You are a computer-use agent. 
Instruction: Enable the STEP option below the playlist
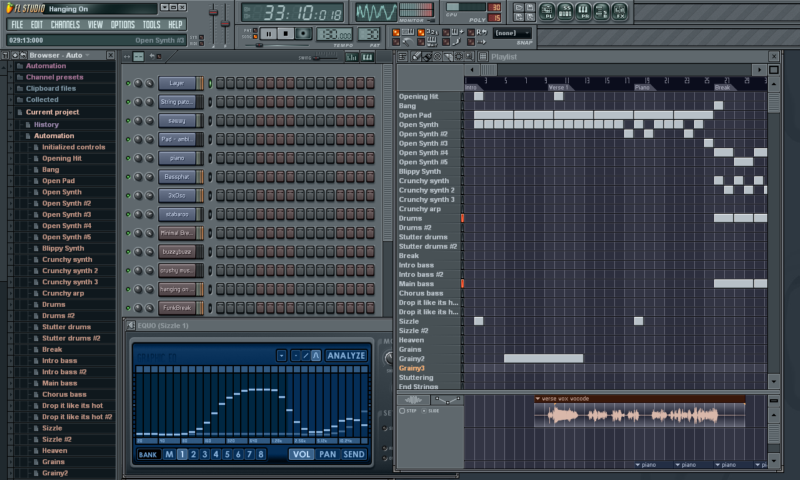pos(402,410)
